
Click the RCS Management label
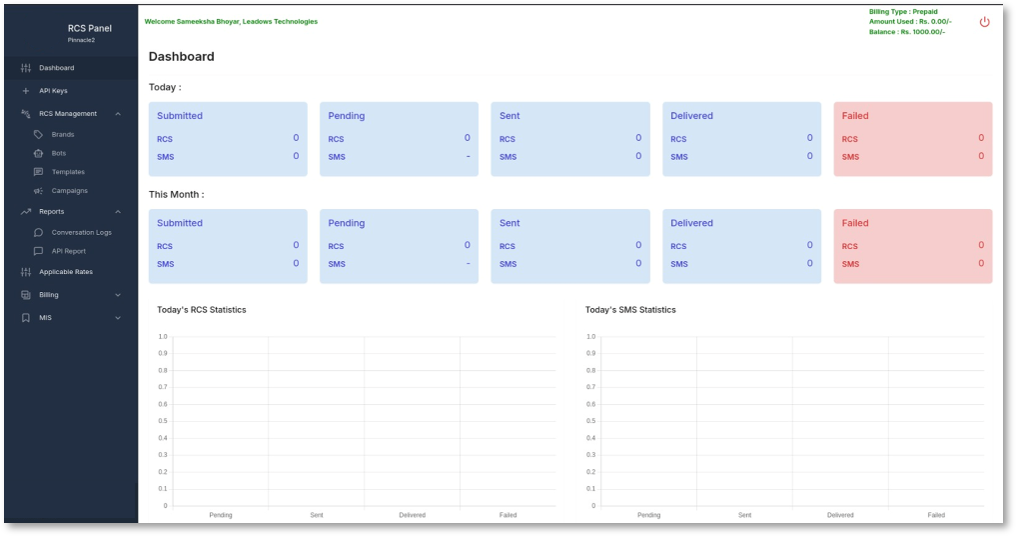coord(68,113)
